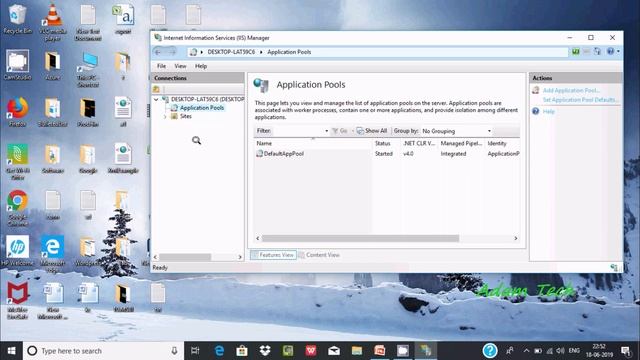Screen dimensions: 640x360
Task: Open the Firefox desktop shortcut
Action: pyautogui.click(x=17, y=112)
